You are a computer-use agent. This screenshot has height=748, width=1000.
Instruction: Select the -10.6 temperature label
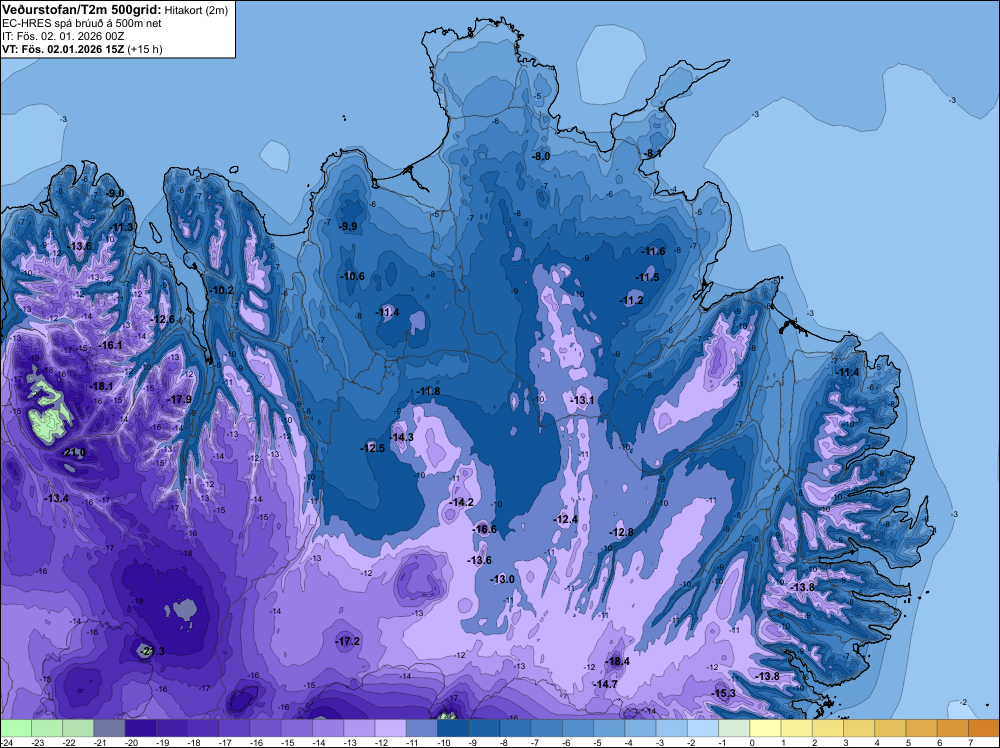353,276
